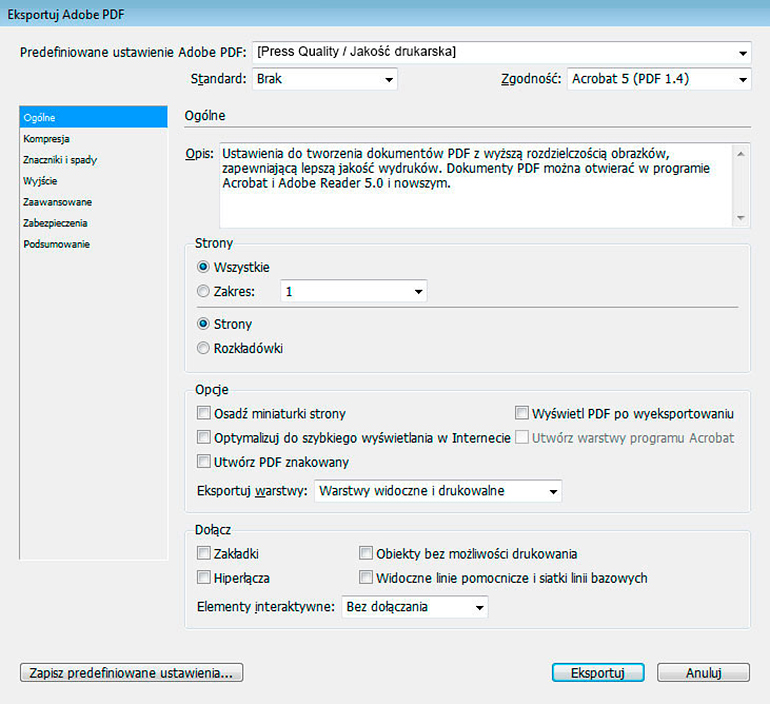The image size is (770, 704).
Task: Select the Wszystkie radio button
Action: tap(203, 267)
